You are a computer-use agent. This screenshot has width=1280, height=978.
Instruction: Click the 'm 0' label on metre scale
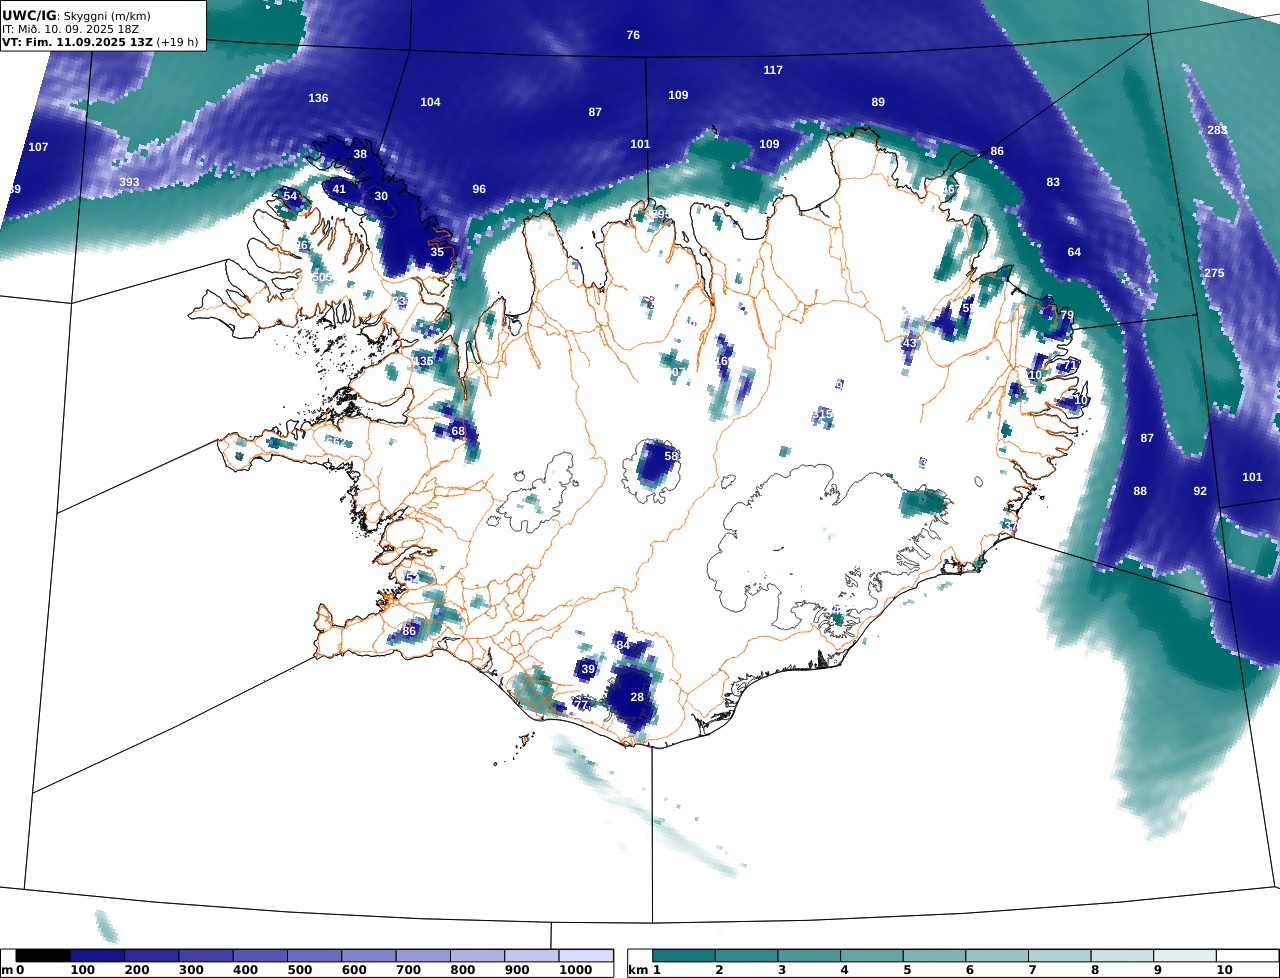[12, 970]
